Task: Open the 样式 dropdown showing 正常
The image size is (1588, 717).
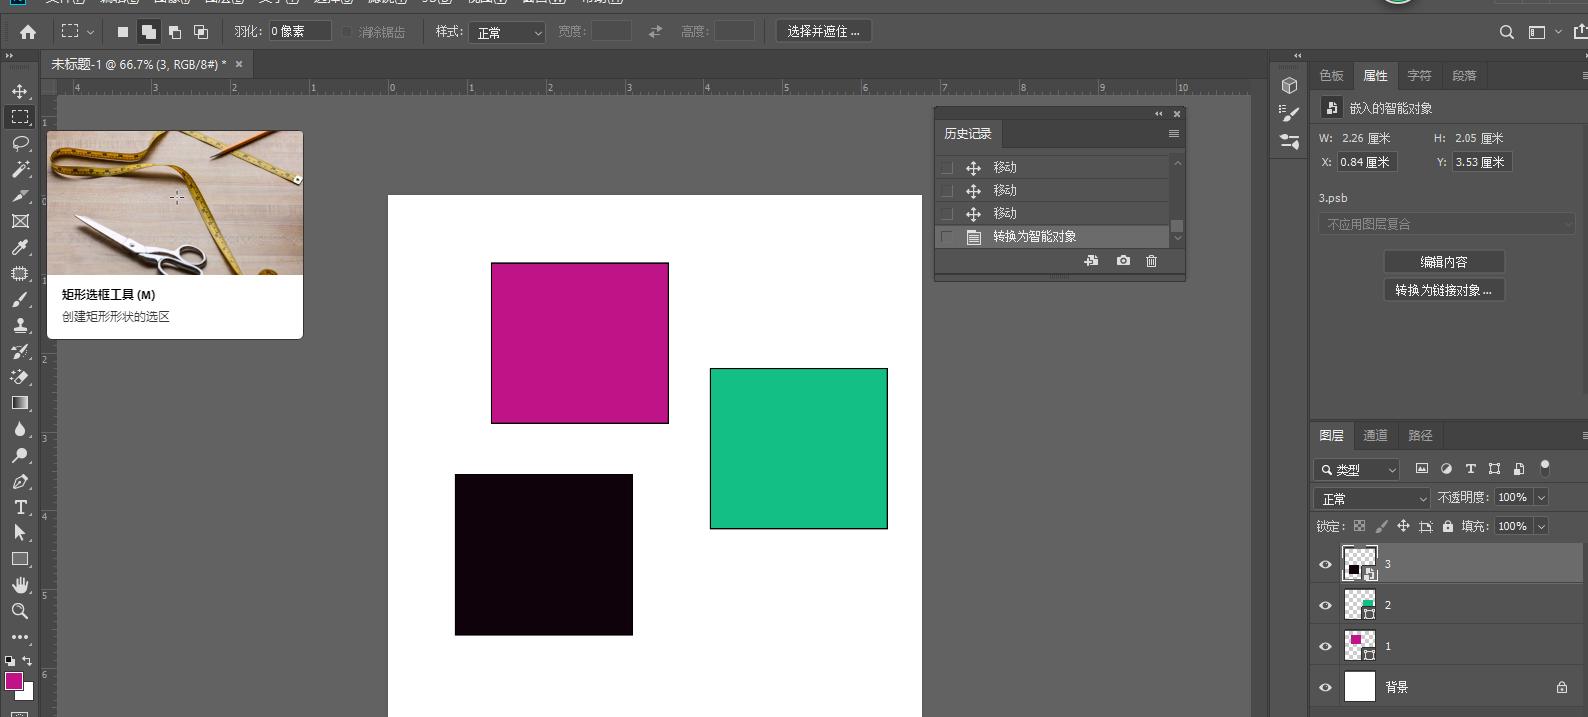Action: pyautogui.click(x=508, y=32)
